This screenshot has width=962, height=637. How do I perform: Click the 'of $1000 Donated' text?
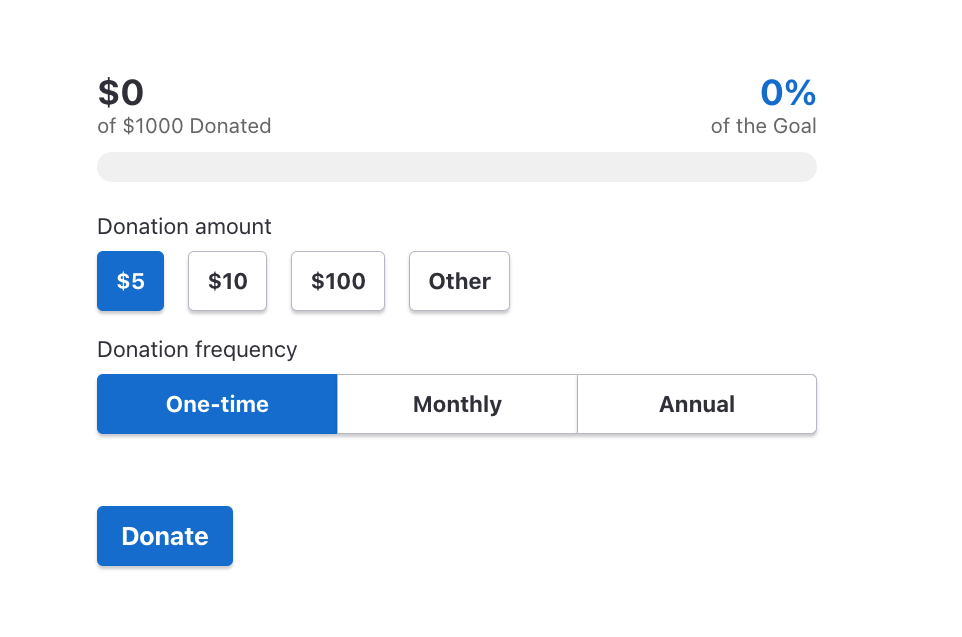(184, 126)
